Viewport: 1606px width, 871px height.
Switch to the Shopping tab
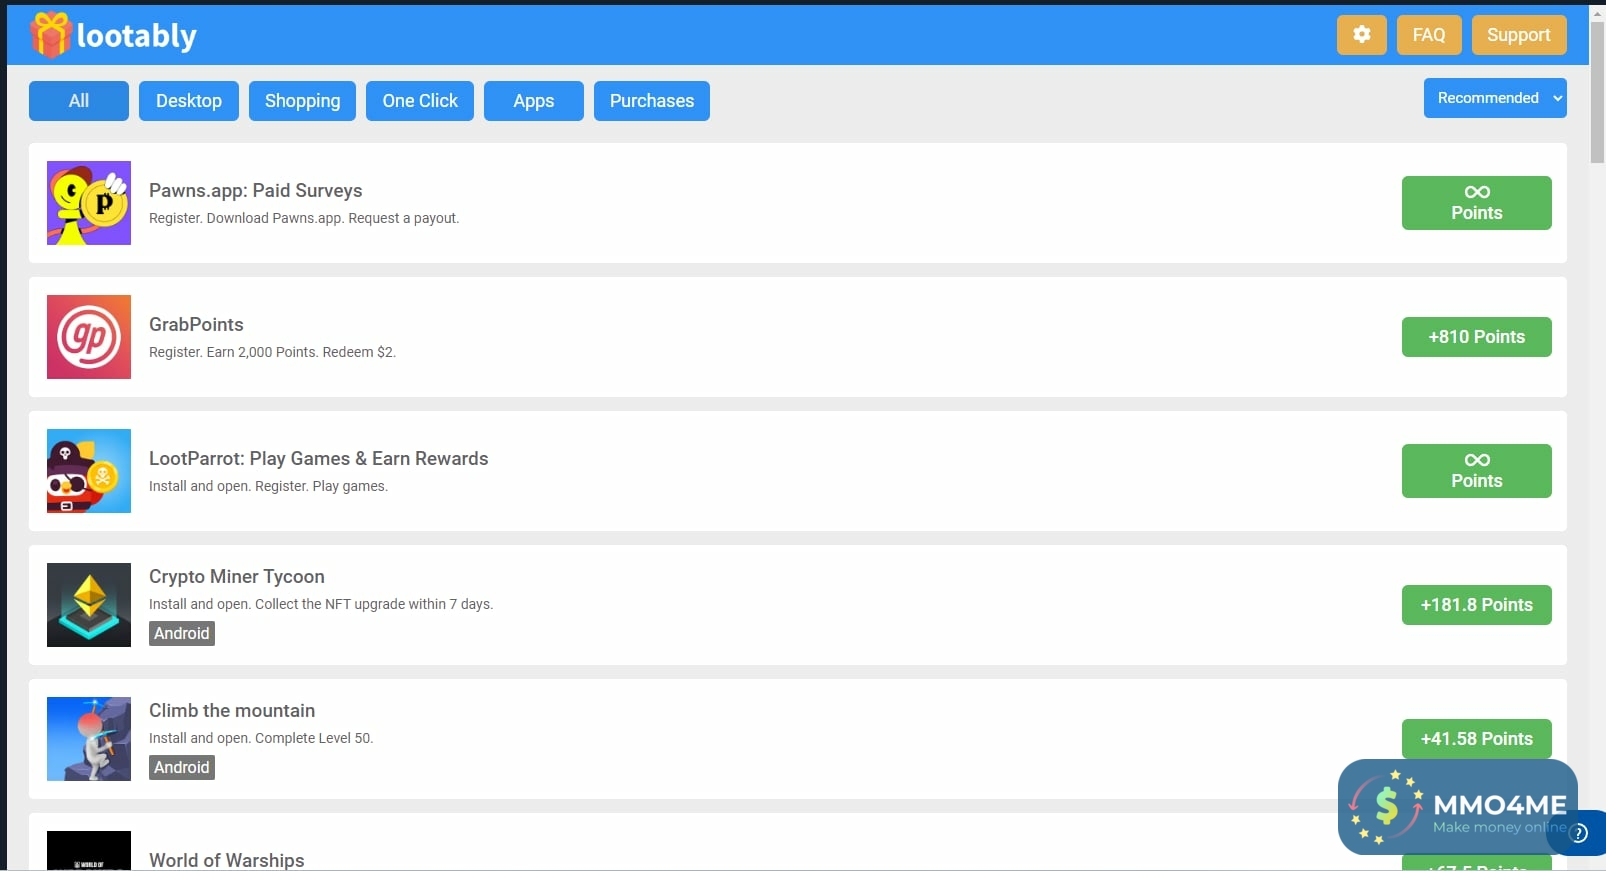click(302, 101)
